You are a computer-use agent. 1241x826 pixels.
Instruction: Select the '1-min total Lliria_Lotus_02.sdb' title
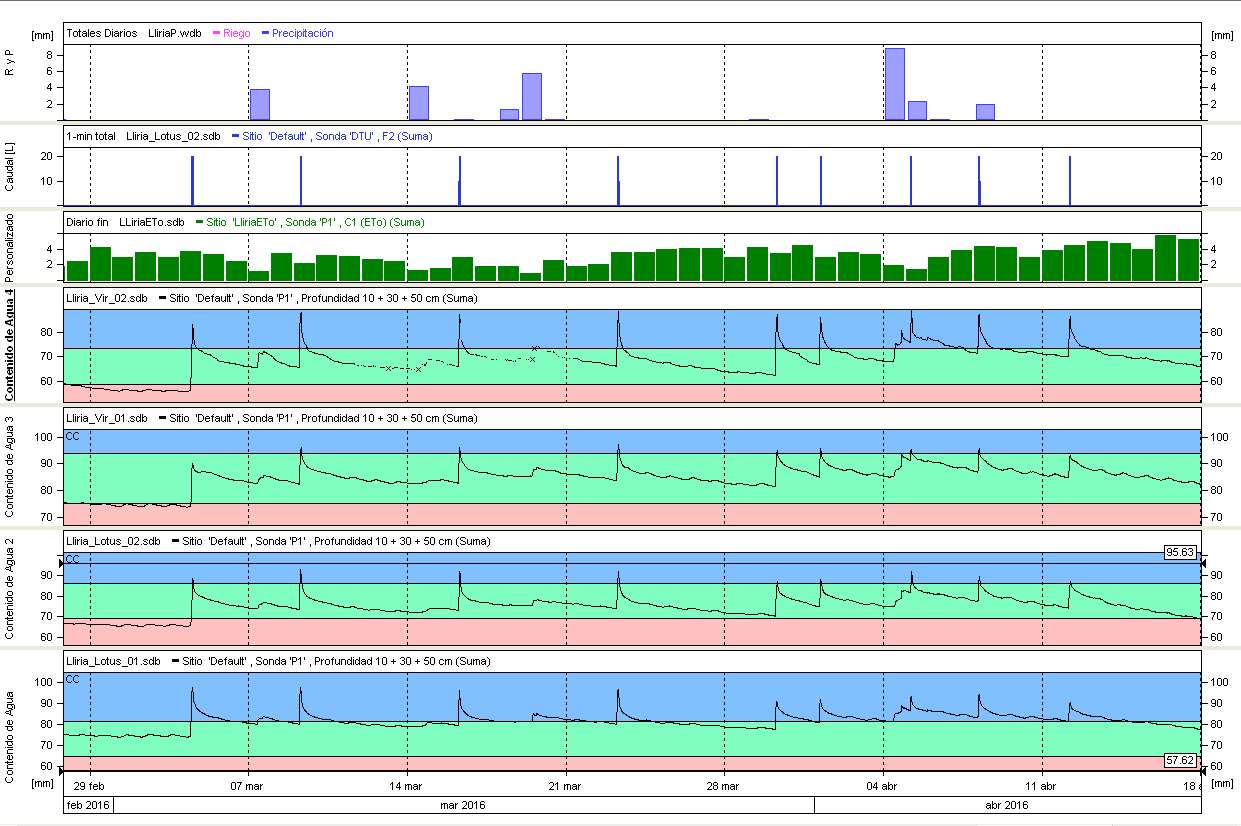coord(144,136)
